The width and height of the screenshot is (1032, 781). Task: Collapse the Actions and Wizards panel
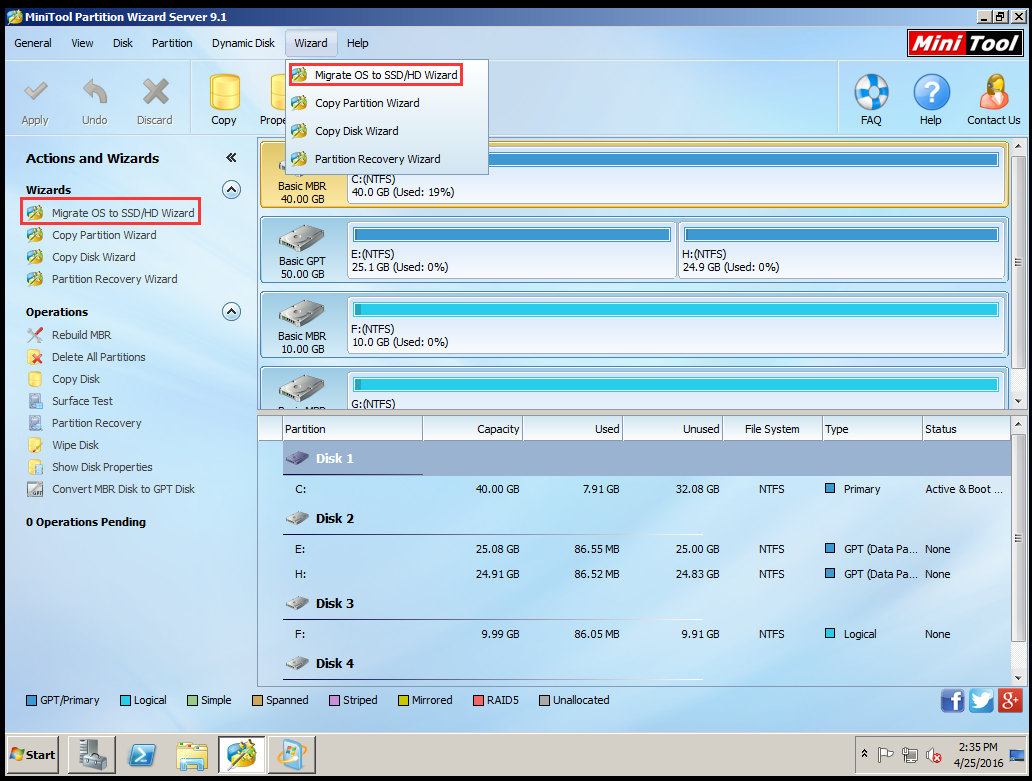pos(231,157)
